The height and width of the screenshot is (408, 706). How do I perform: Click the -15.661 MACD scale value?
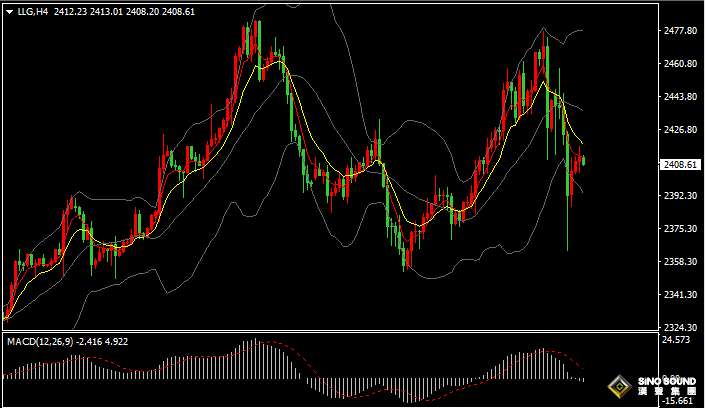click(677, 401)
